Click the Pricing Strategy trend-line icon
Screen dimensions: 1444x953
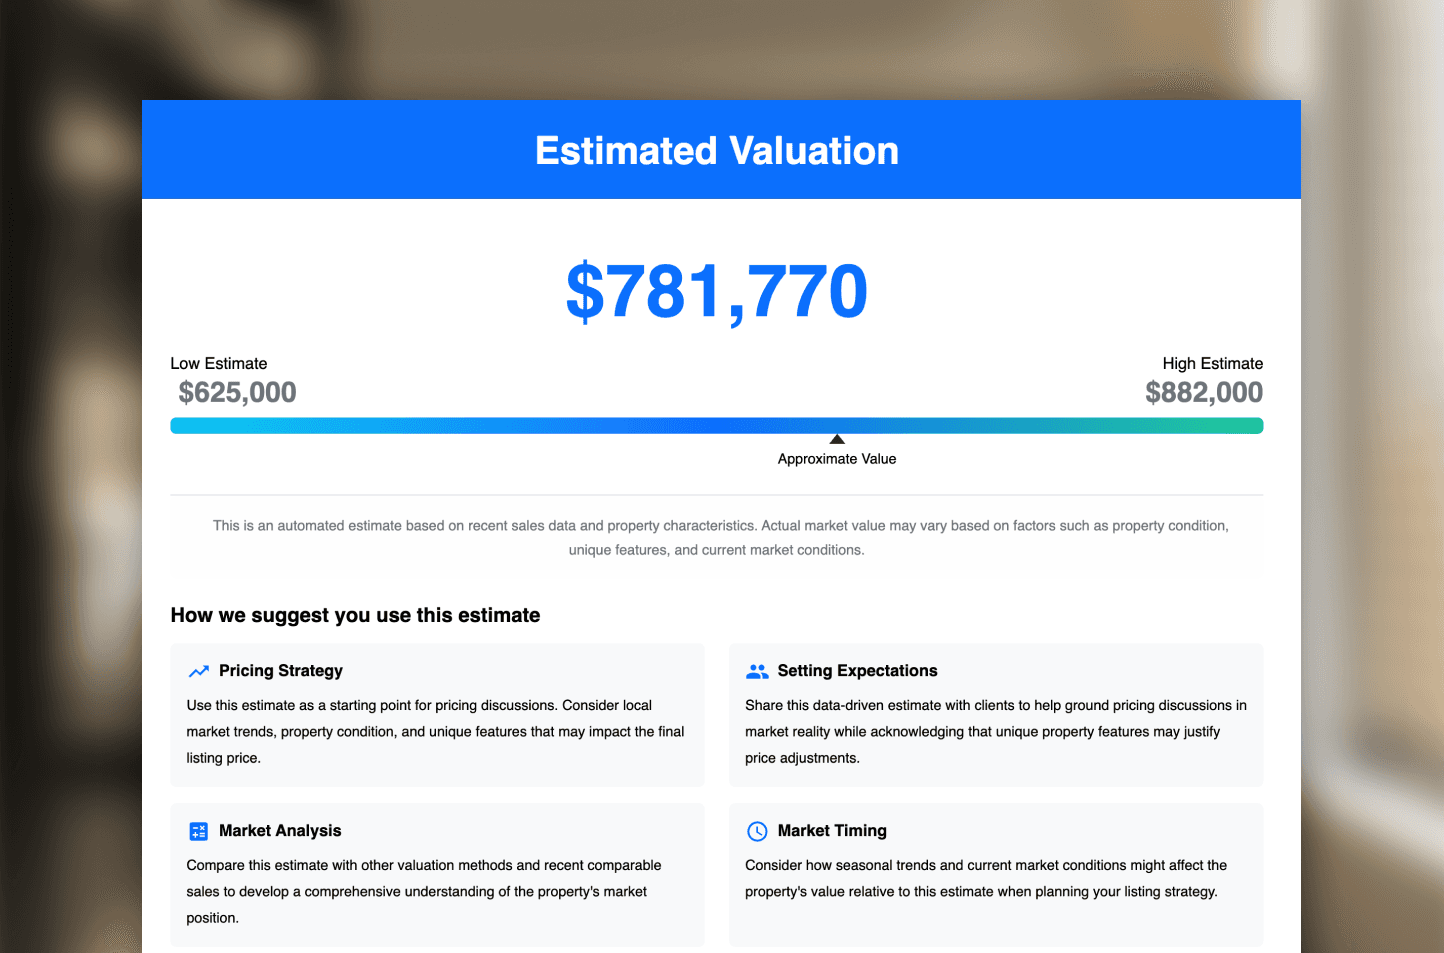pos(199,671)
